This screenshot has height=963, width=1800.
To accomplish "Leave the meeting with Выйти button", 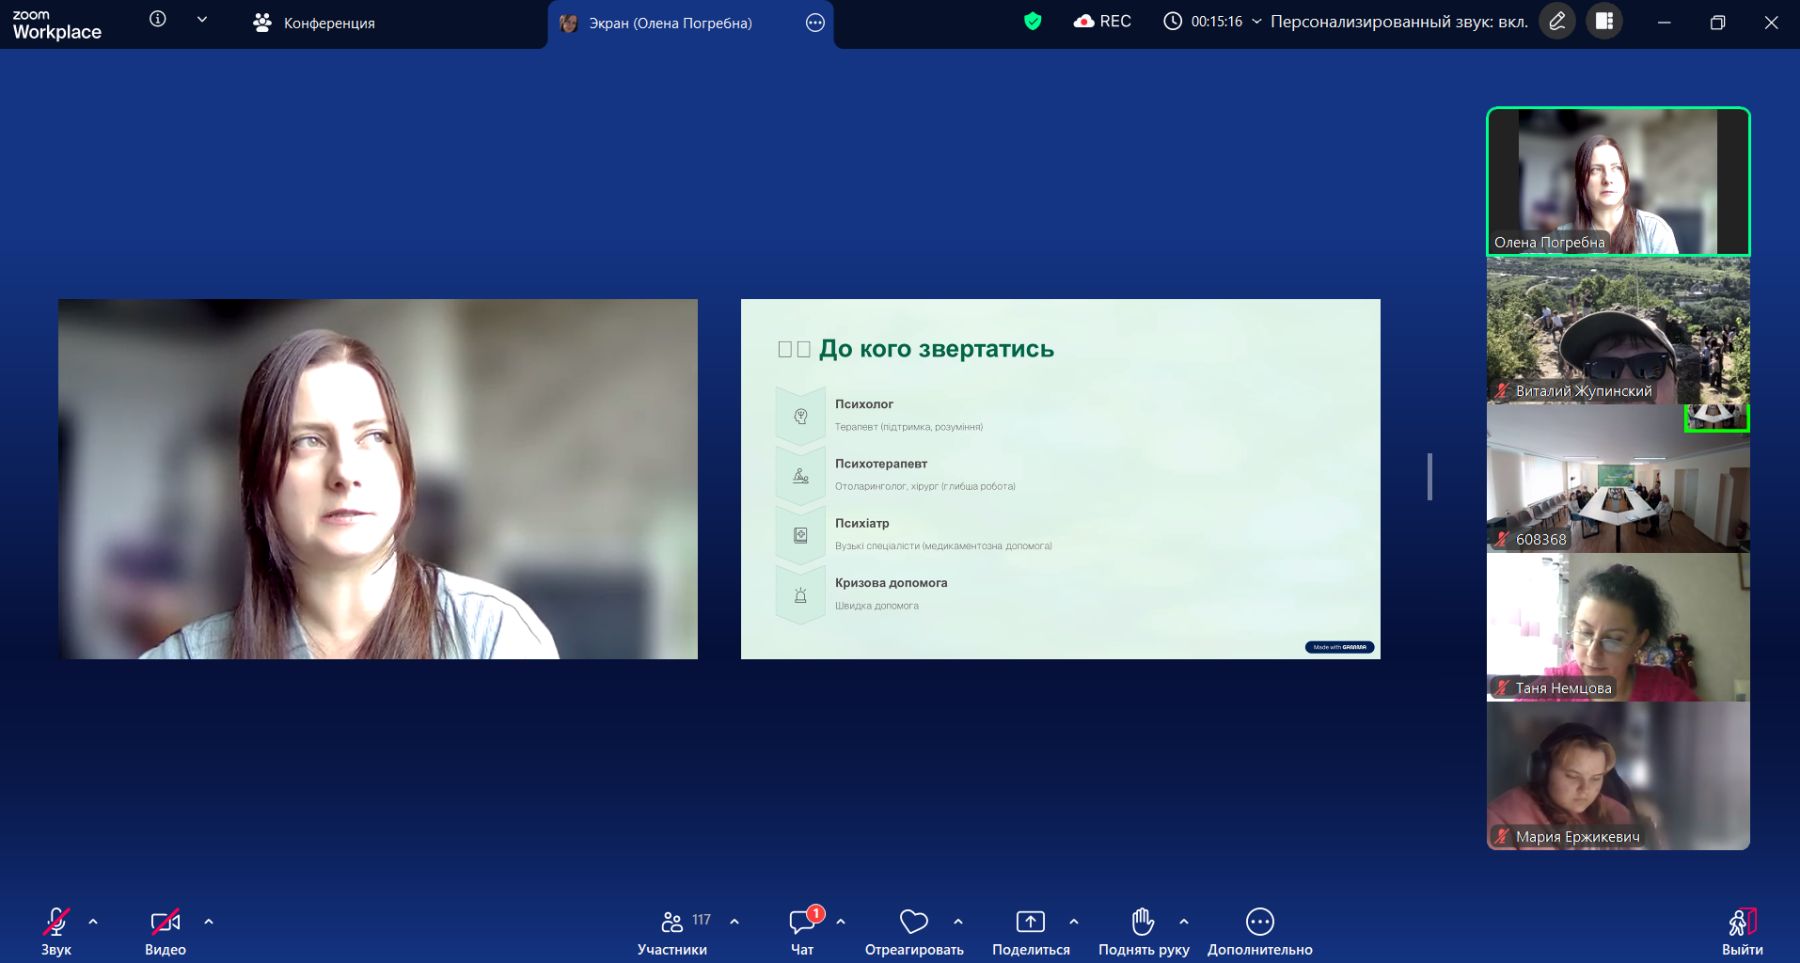I will pyautogui.click(x=1742, y=930).
